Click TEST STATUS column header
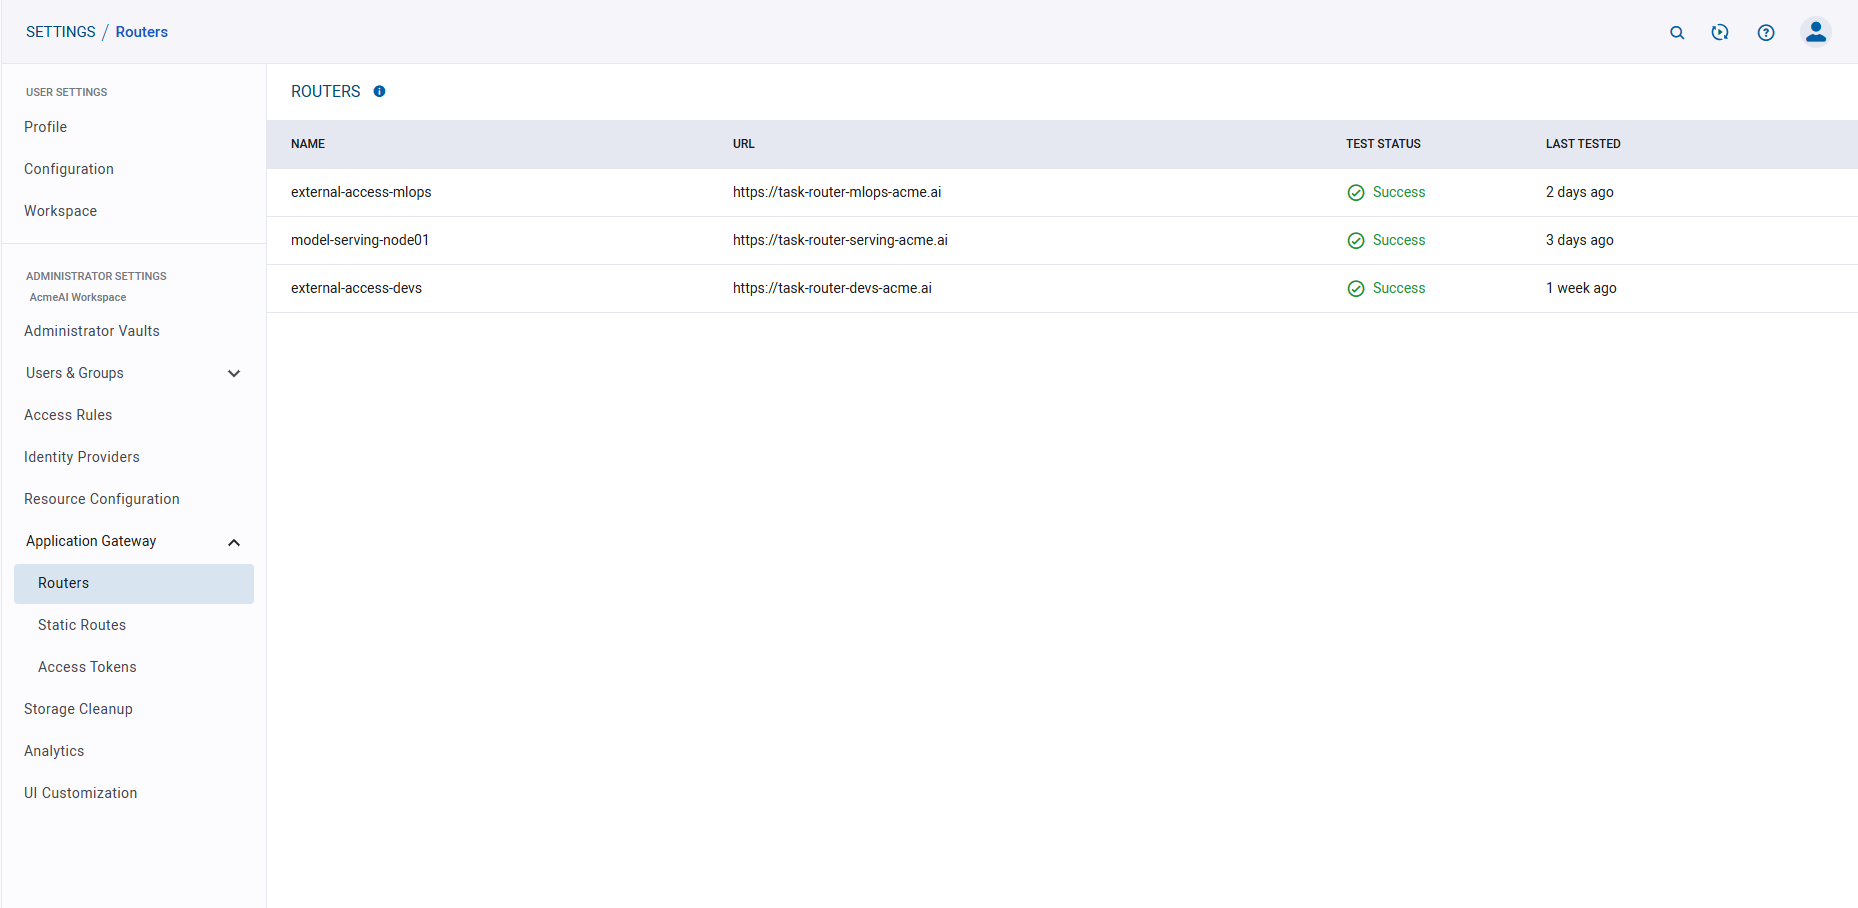This screenshot has width=1858, height=908. (1383, 144)
